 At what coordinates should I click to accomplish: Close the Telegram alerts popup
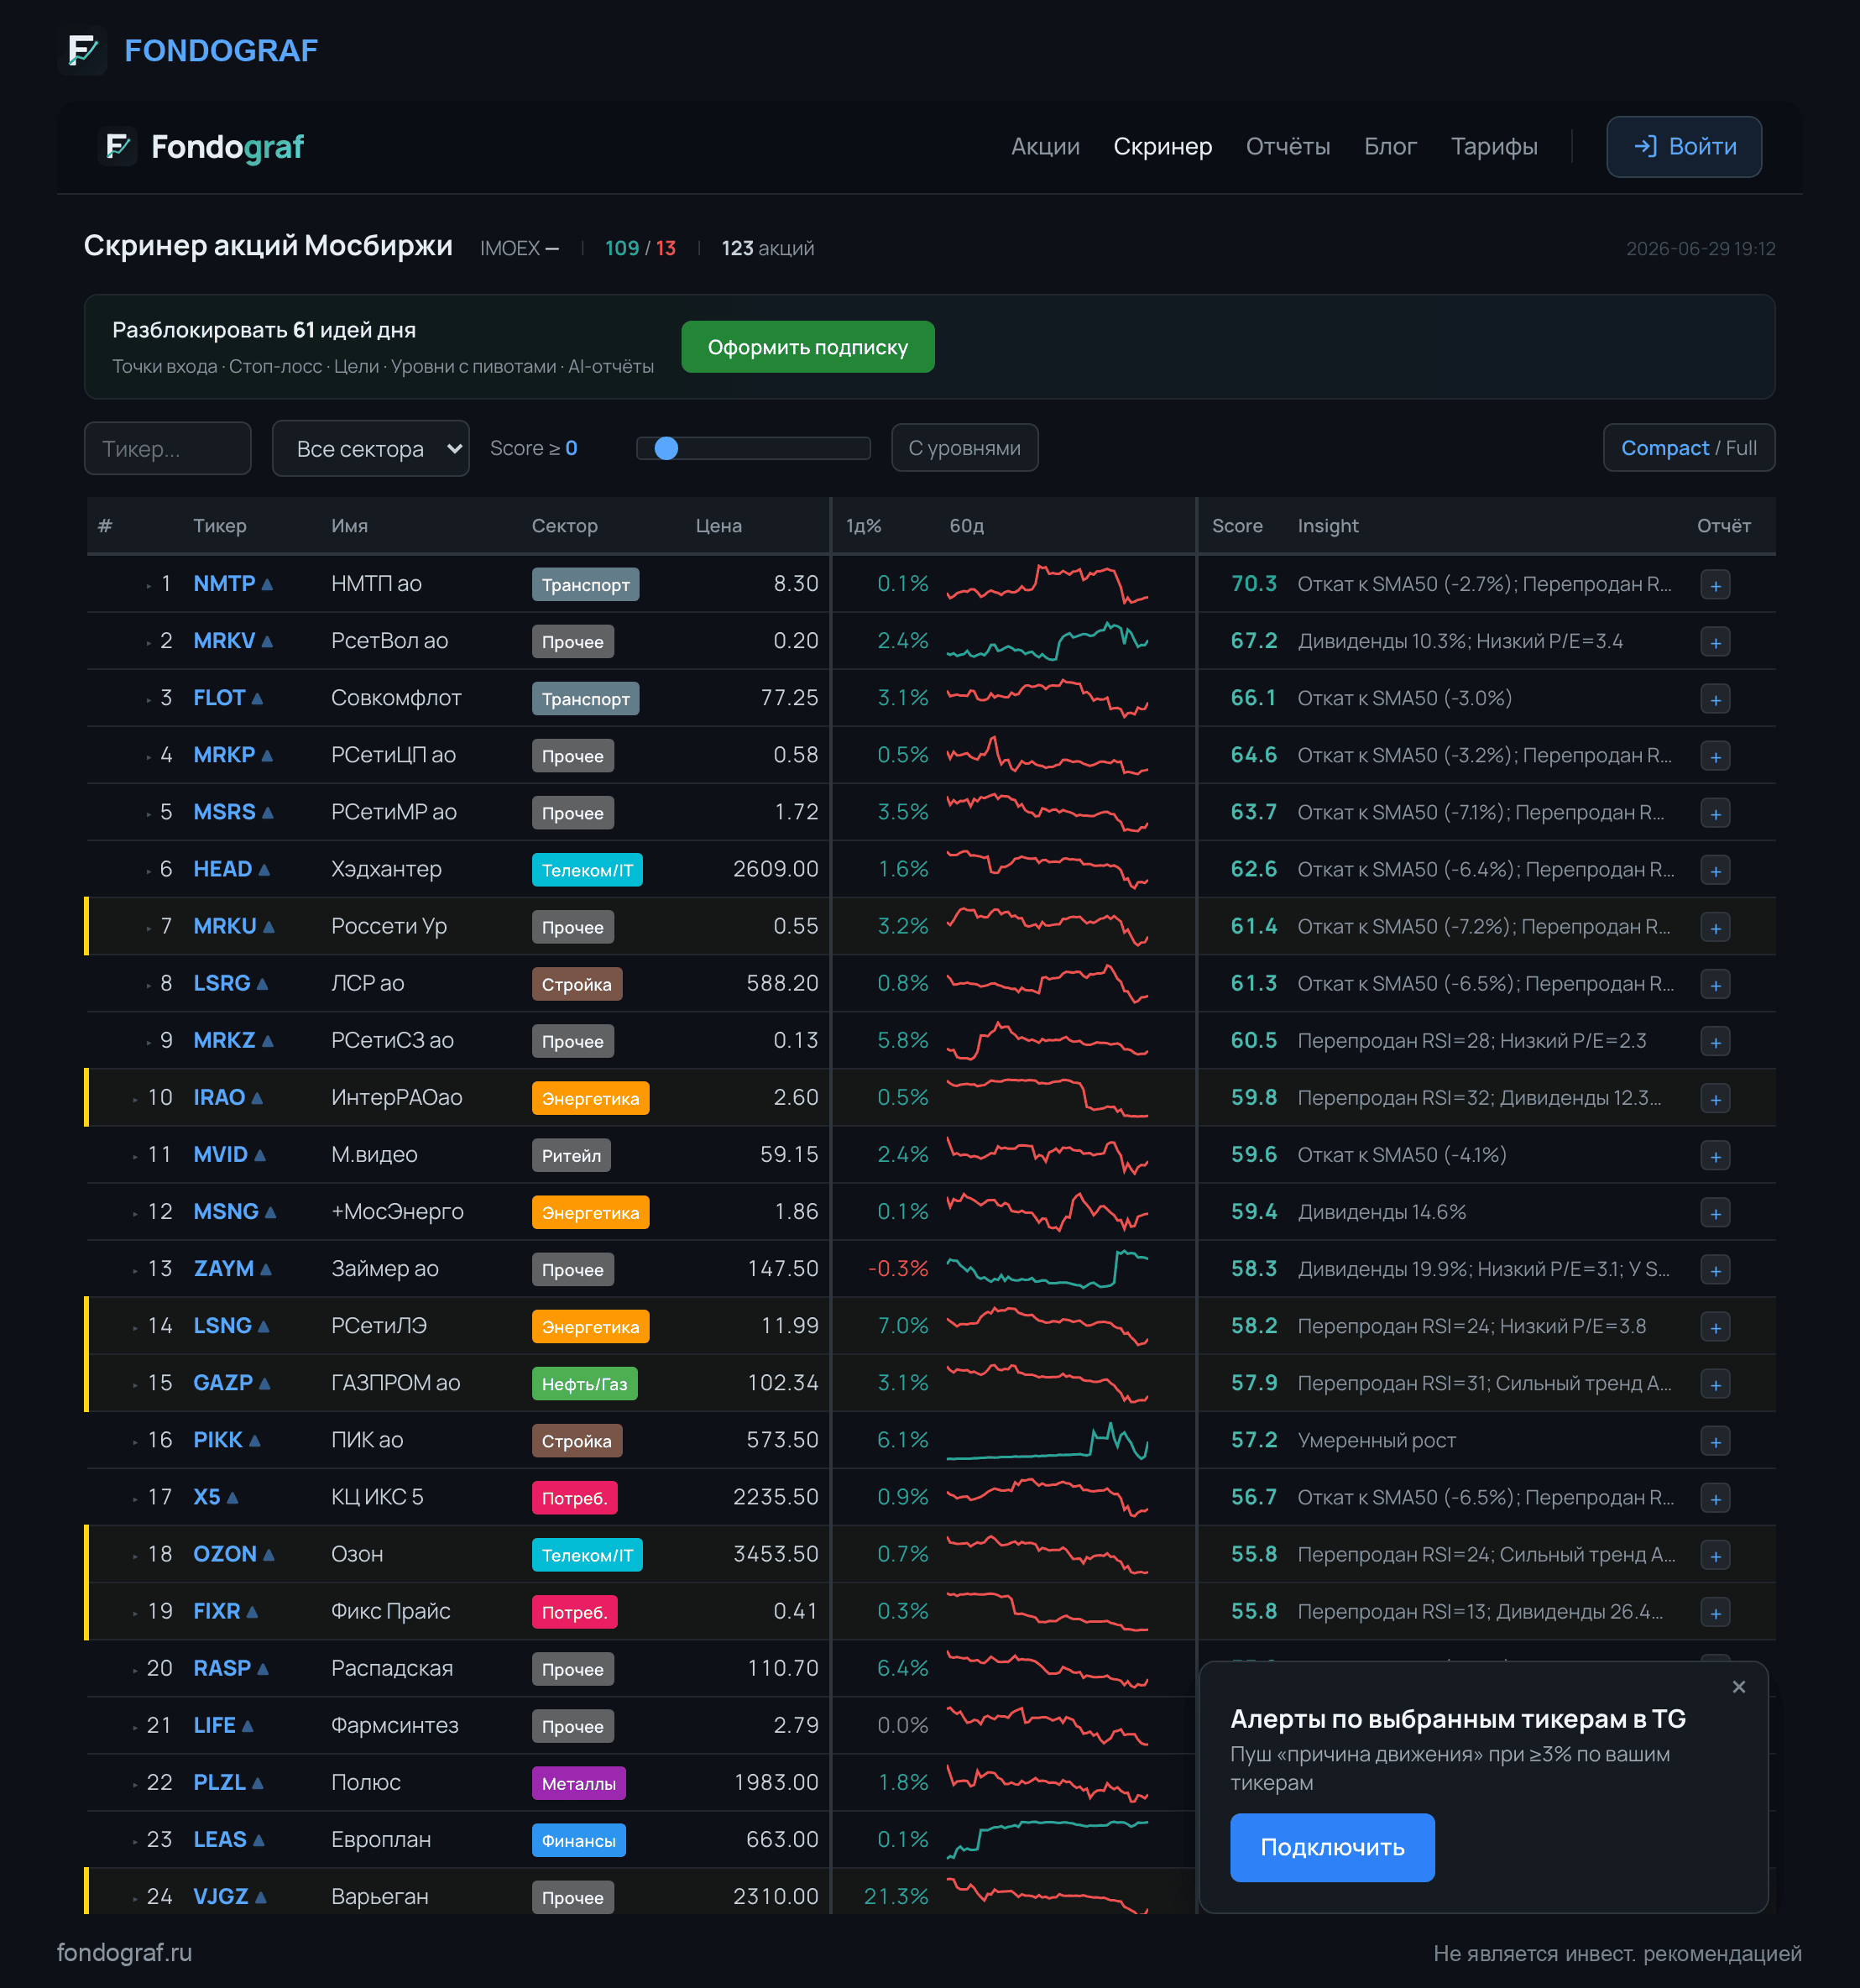point(1739,1687)
